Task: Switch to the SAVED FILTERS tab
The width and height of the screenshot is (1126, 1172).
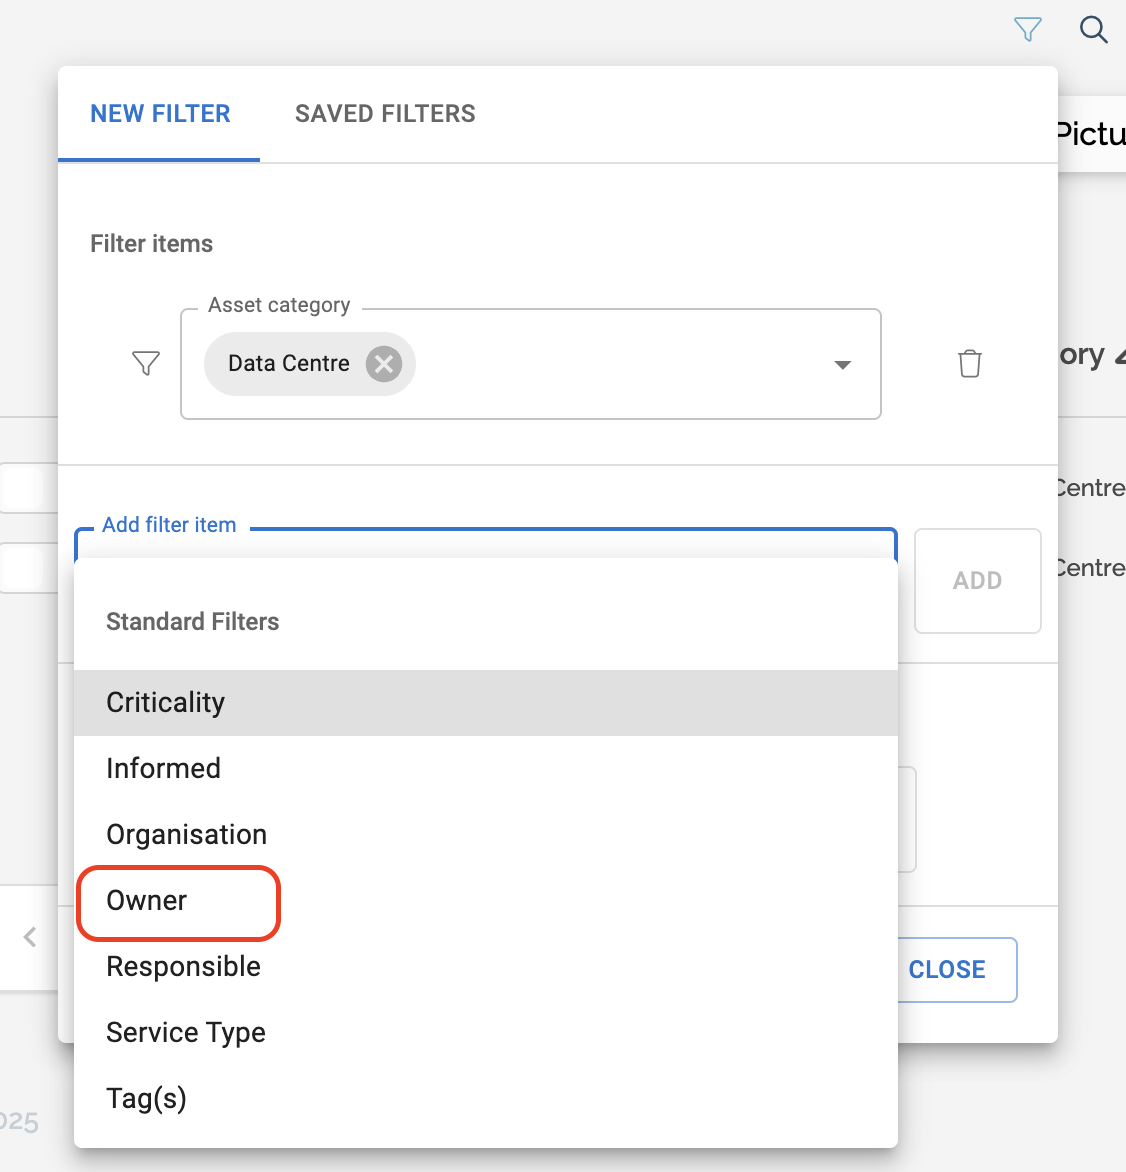Action: pos(385,114)
